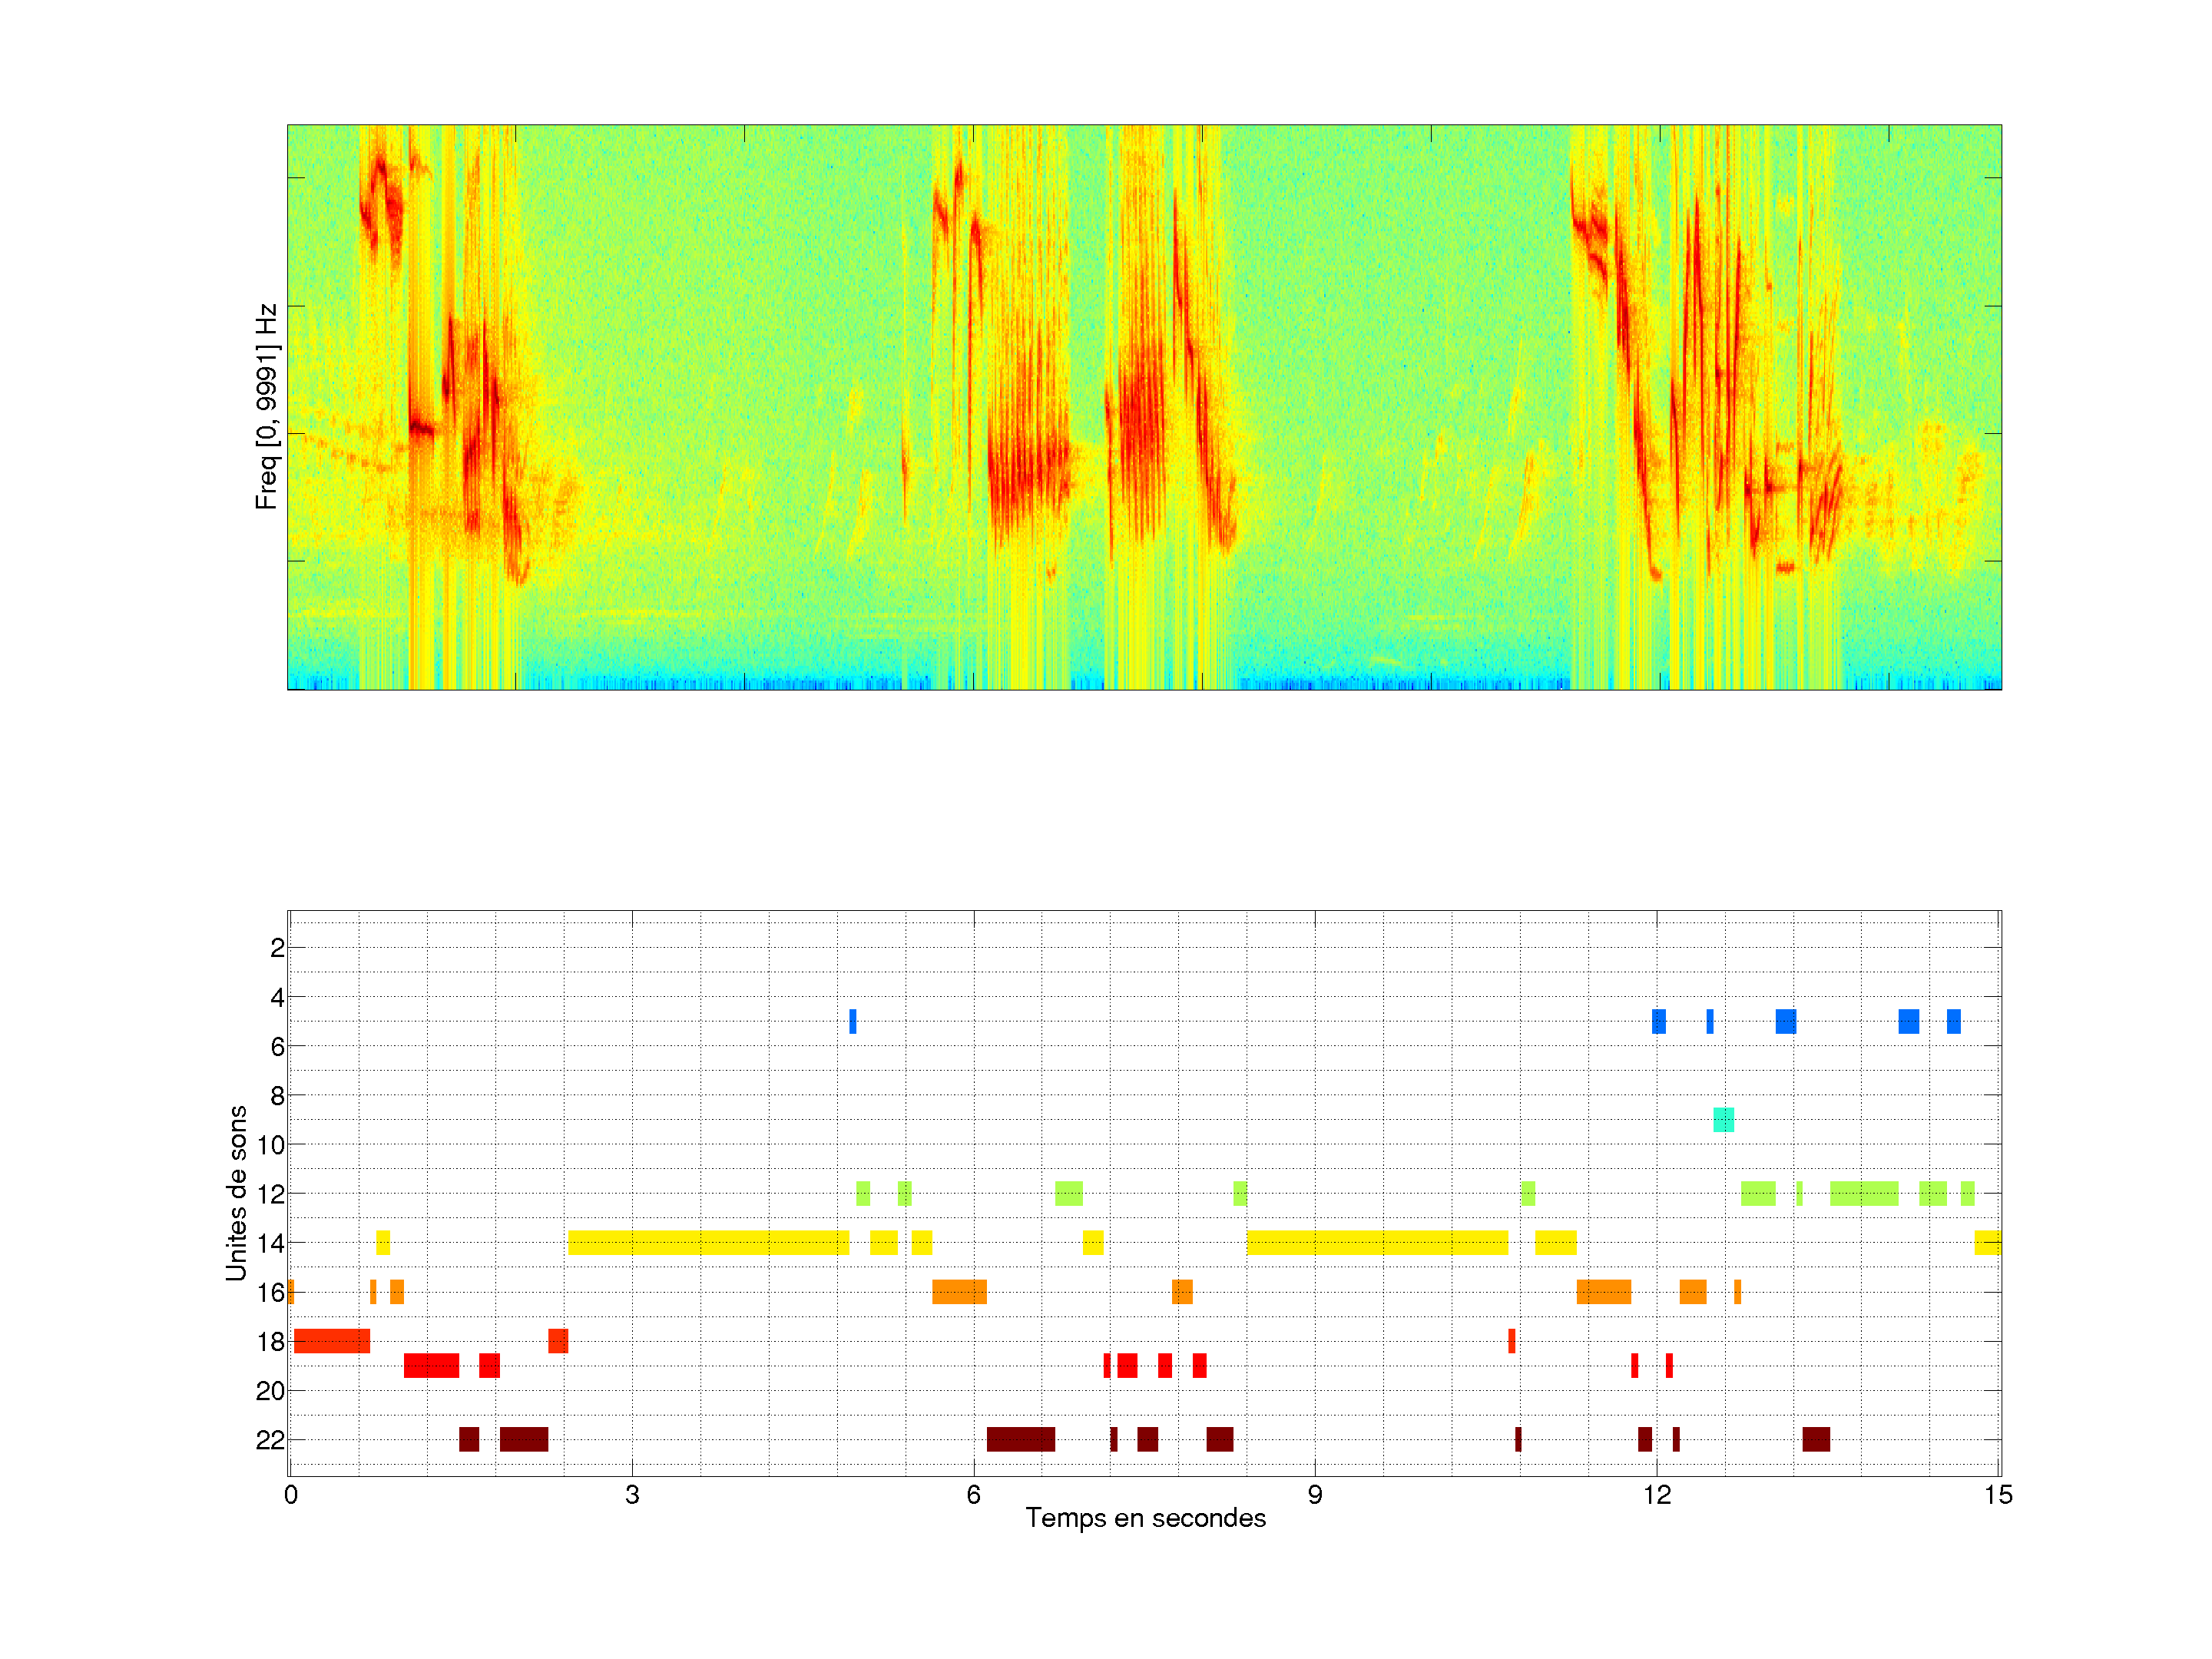Select the long yellow bar after 3 seconds
This screenshot has height=1659, width=2212.
coord(708,1242)
